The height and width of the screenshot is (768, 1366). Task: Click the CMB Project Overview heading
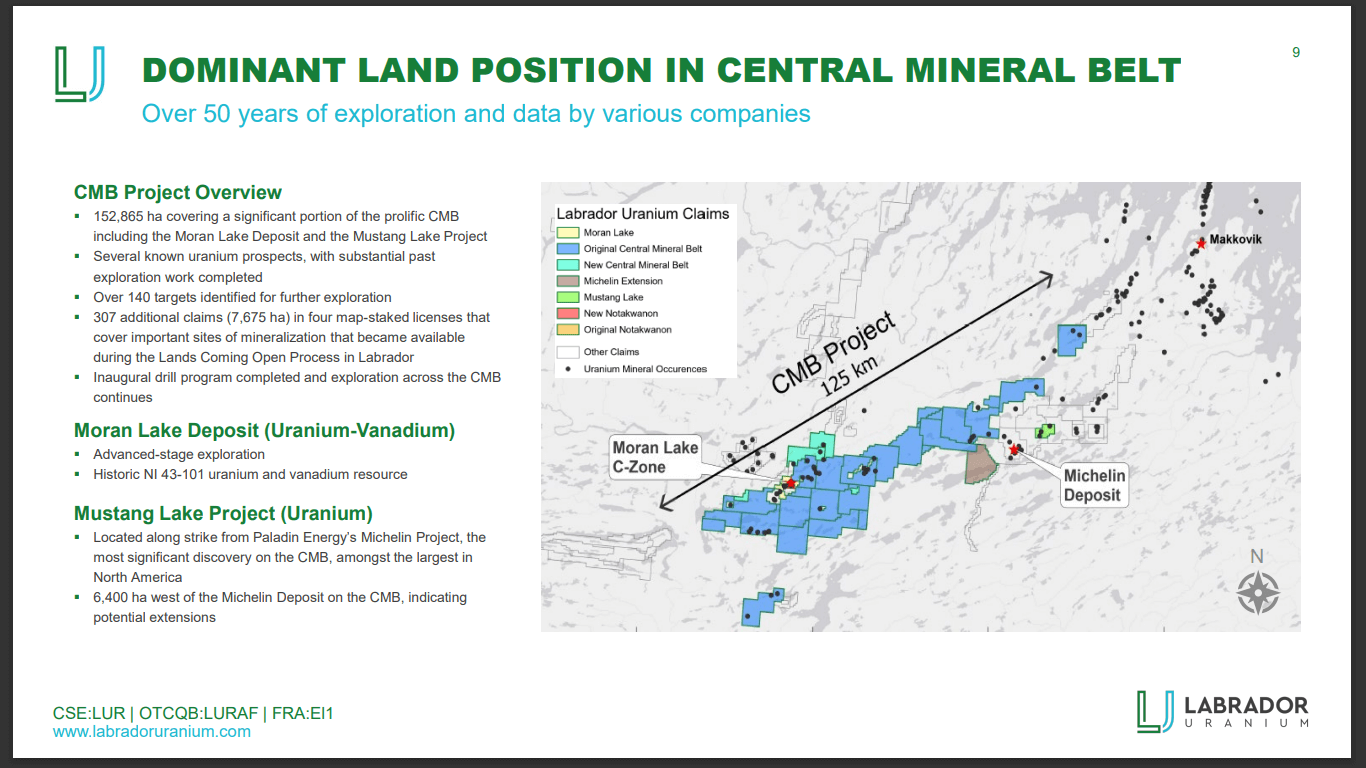point(178,192)
